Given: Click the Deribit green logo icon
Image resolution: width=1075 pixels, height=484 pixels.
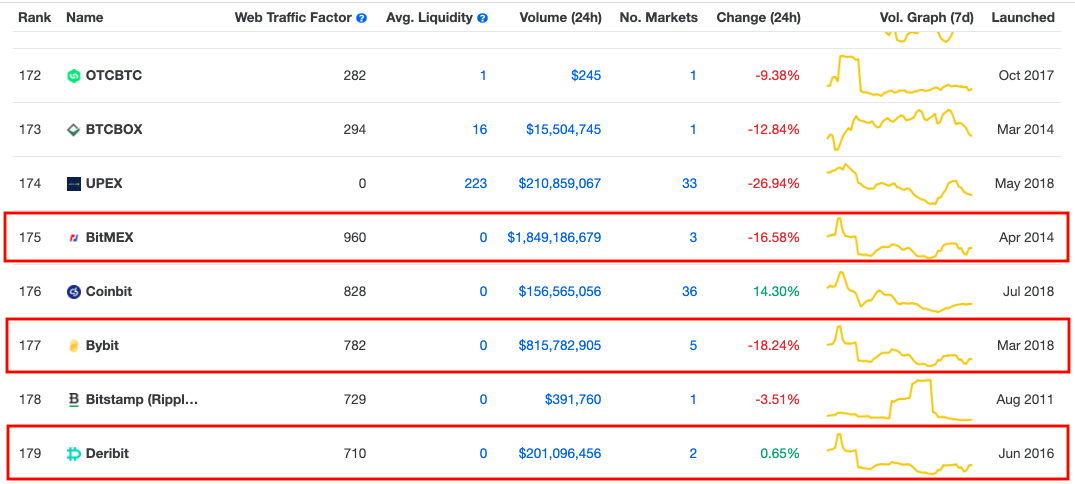Looking at the screenshot, I should tap(73, 454).
